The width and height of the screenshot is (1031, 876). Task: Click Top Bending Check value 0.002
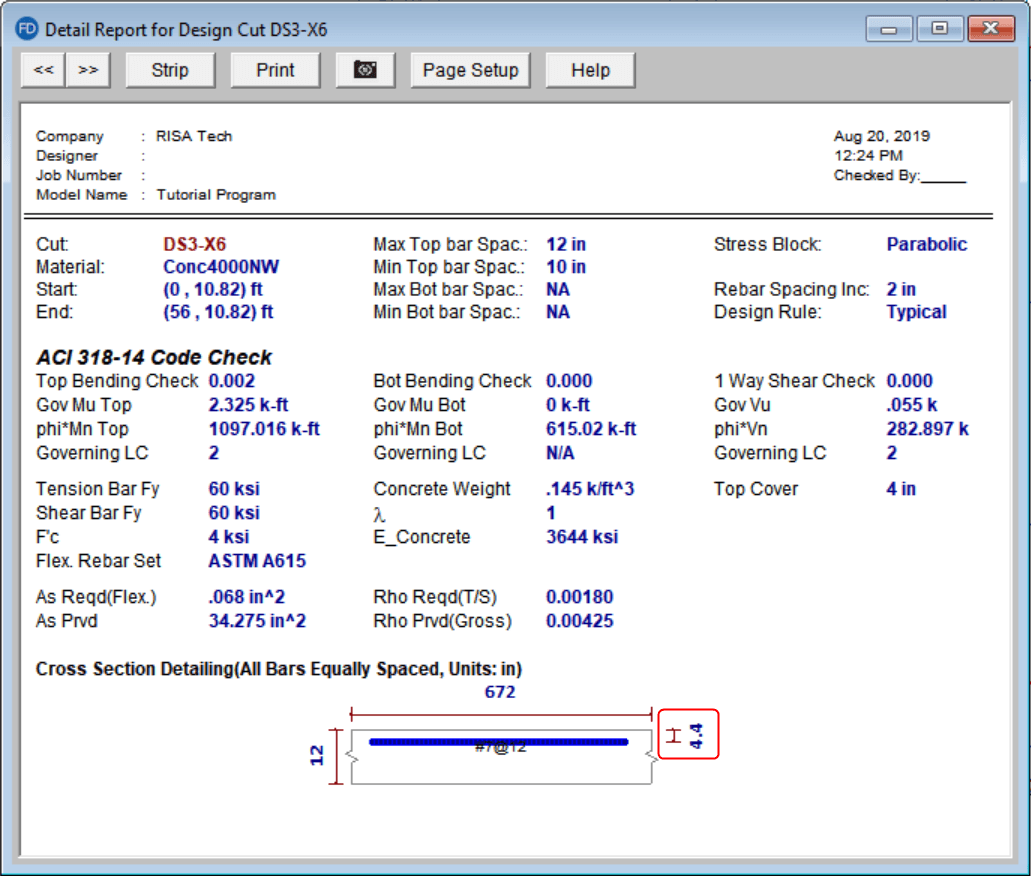(231, 381)
